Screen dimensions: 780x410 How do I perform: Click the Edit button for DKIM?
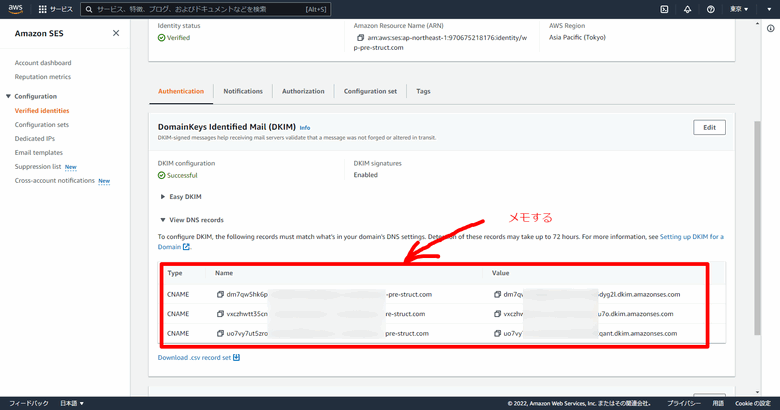click(x=709, y=127)
